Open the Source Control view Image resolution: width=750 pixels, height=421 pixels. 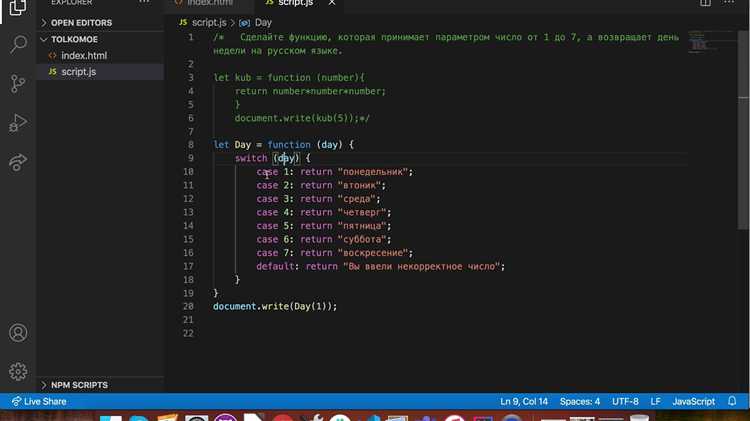pyautogui.click(x=18, y=84)
